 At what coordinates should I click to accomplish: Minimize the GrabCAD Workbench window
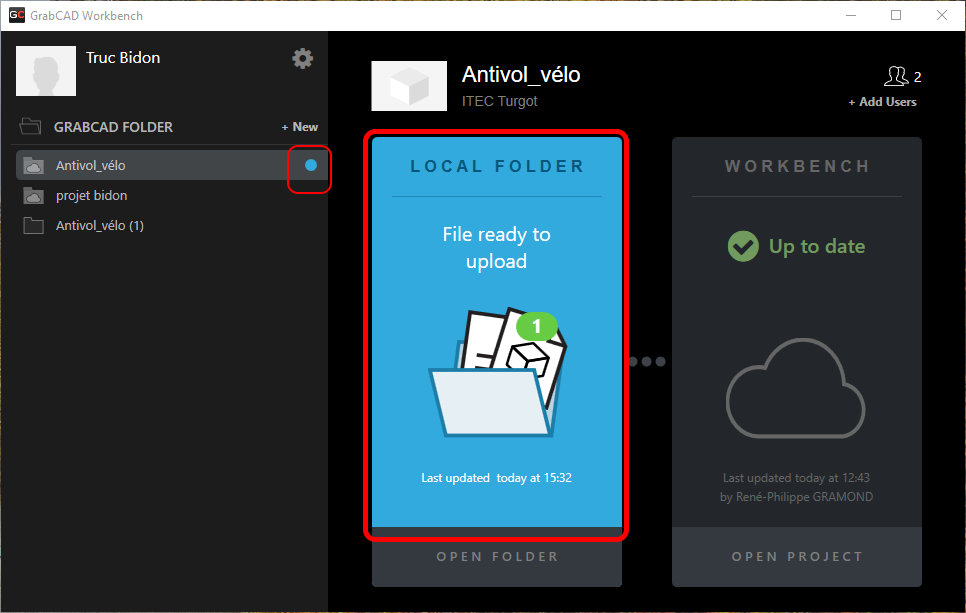tap(851, 15)
